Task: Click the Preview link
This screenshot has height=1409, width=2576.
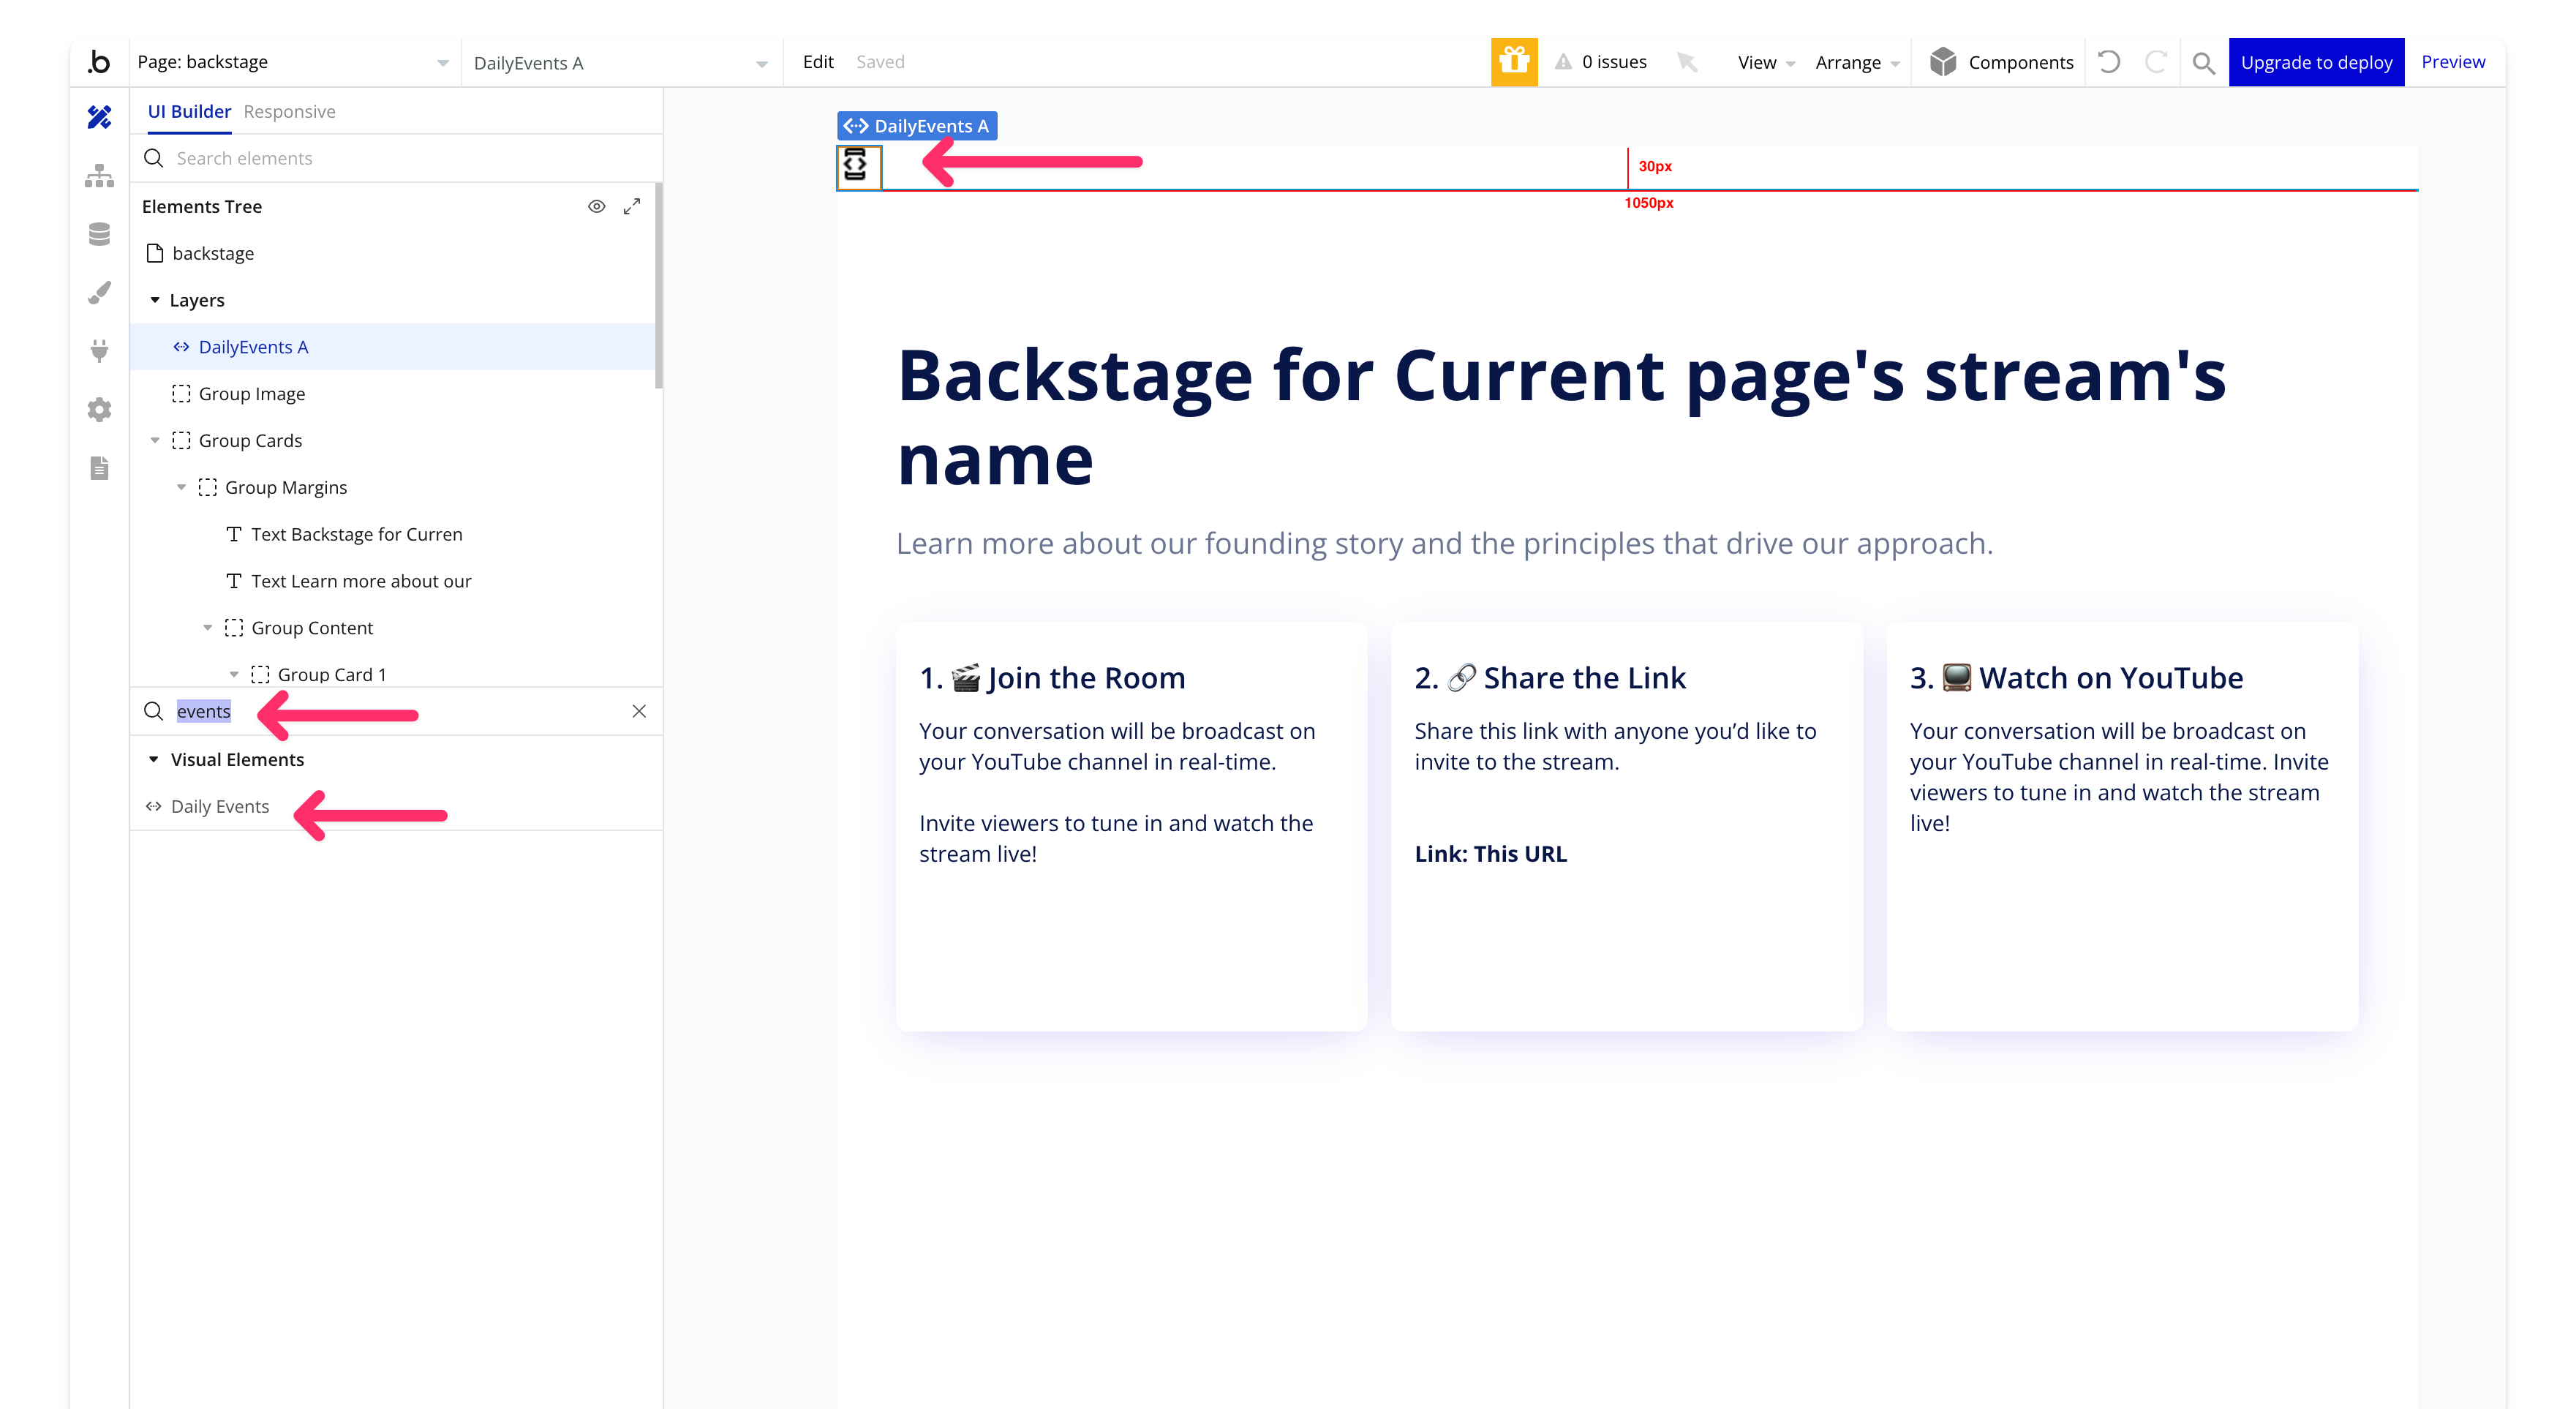Action: pos(2452,62)
